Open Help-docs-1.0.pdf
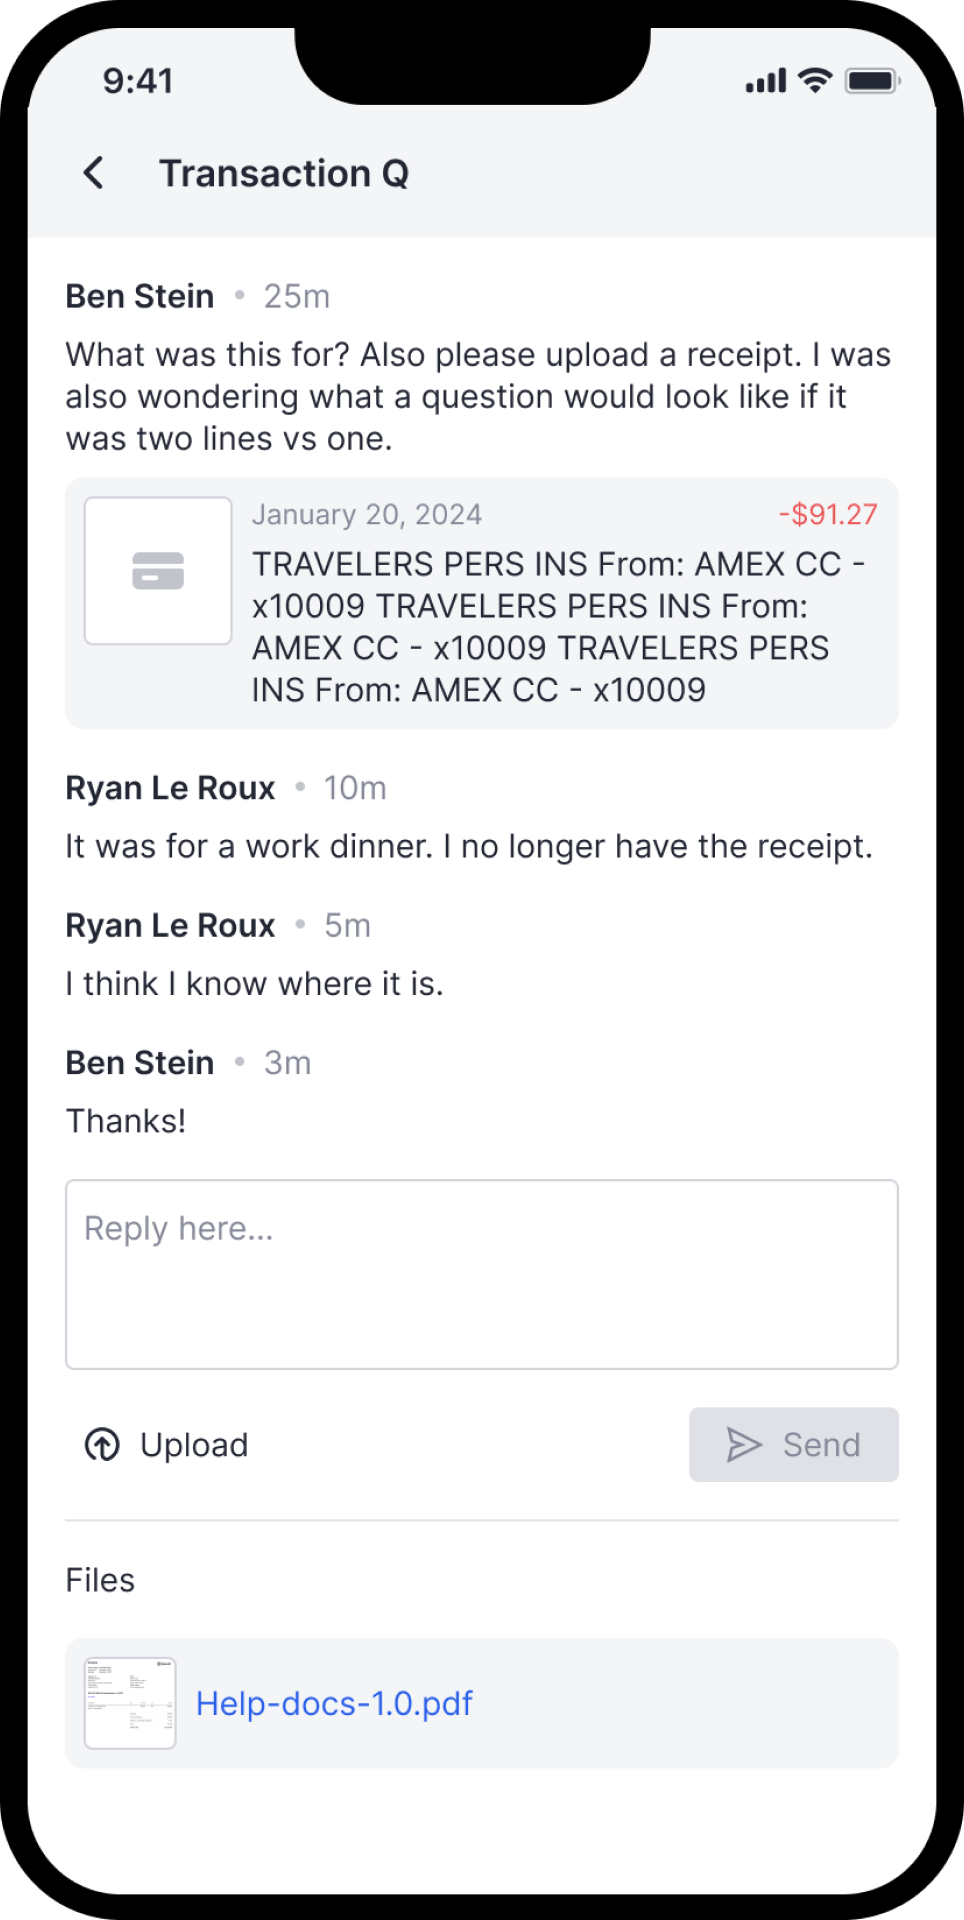This screenshot has width=964, height=1920. [x=334, y=1702]
